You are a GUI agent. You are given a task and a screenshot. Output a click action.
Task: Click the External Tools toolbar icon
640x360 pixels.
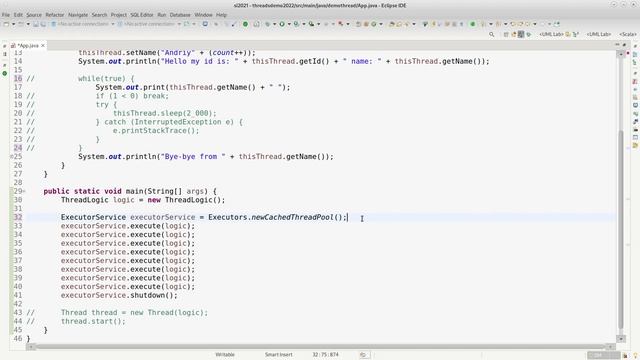tap(311, 24)
